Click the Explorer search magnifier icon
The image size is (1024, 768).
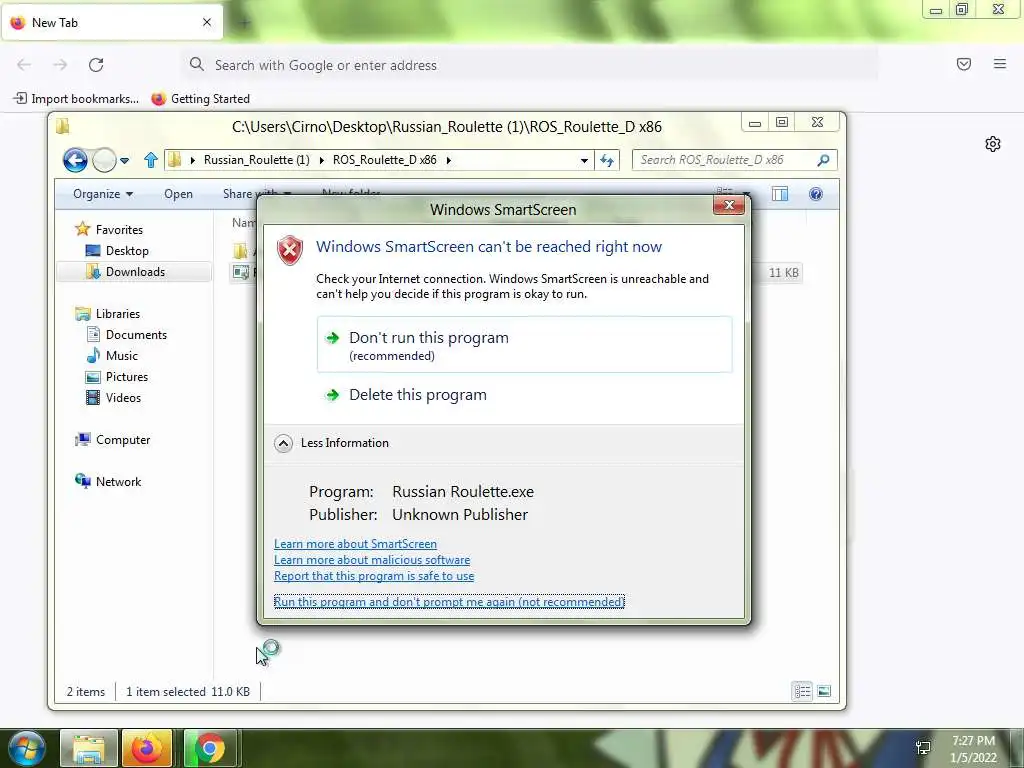824,160
